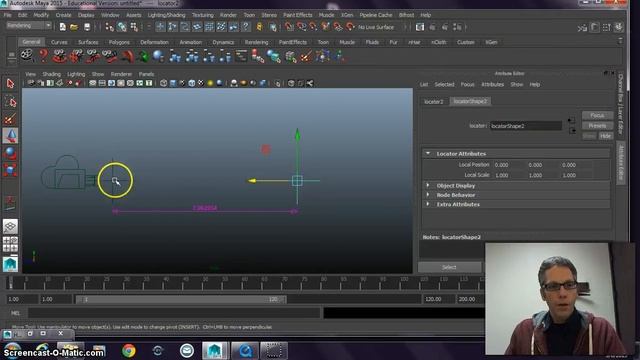Click the output connection arrow icon beside locator field
Screen dimensions: 640x360
click(x=573, y=131)
